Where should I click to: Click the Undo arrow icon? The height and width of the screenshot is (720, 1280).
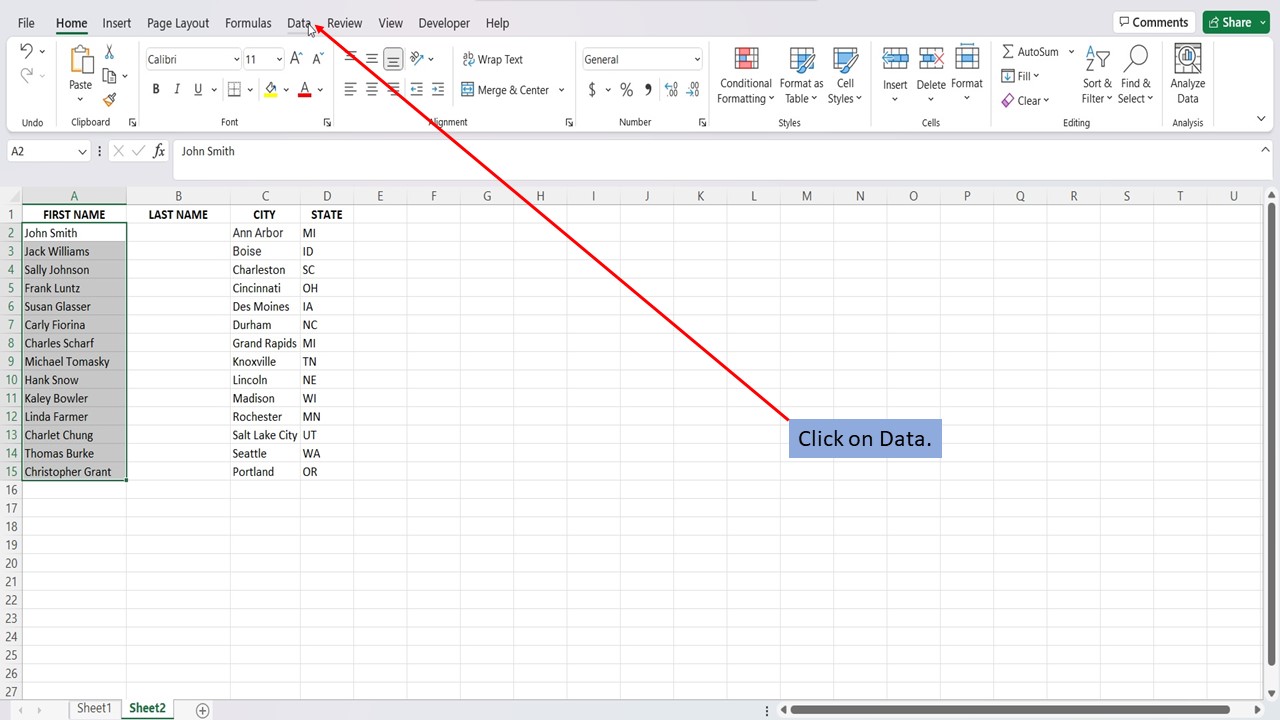[x=27, y=52]
